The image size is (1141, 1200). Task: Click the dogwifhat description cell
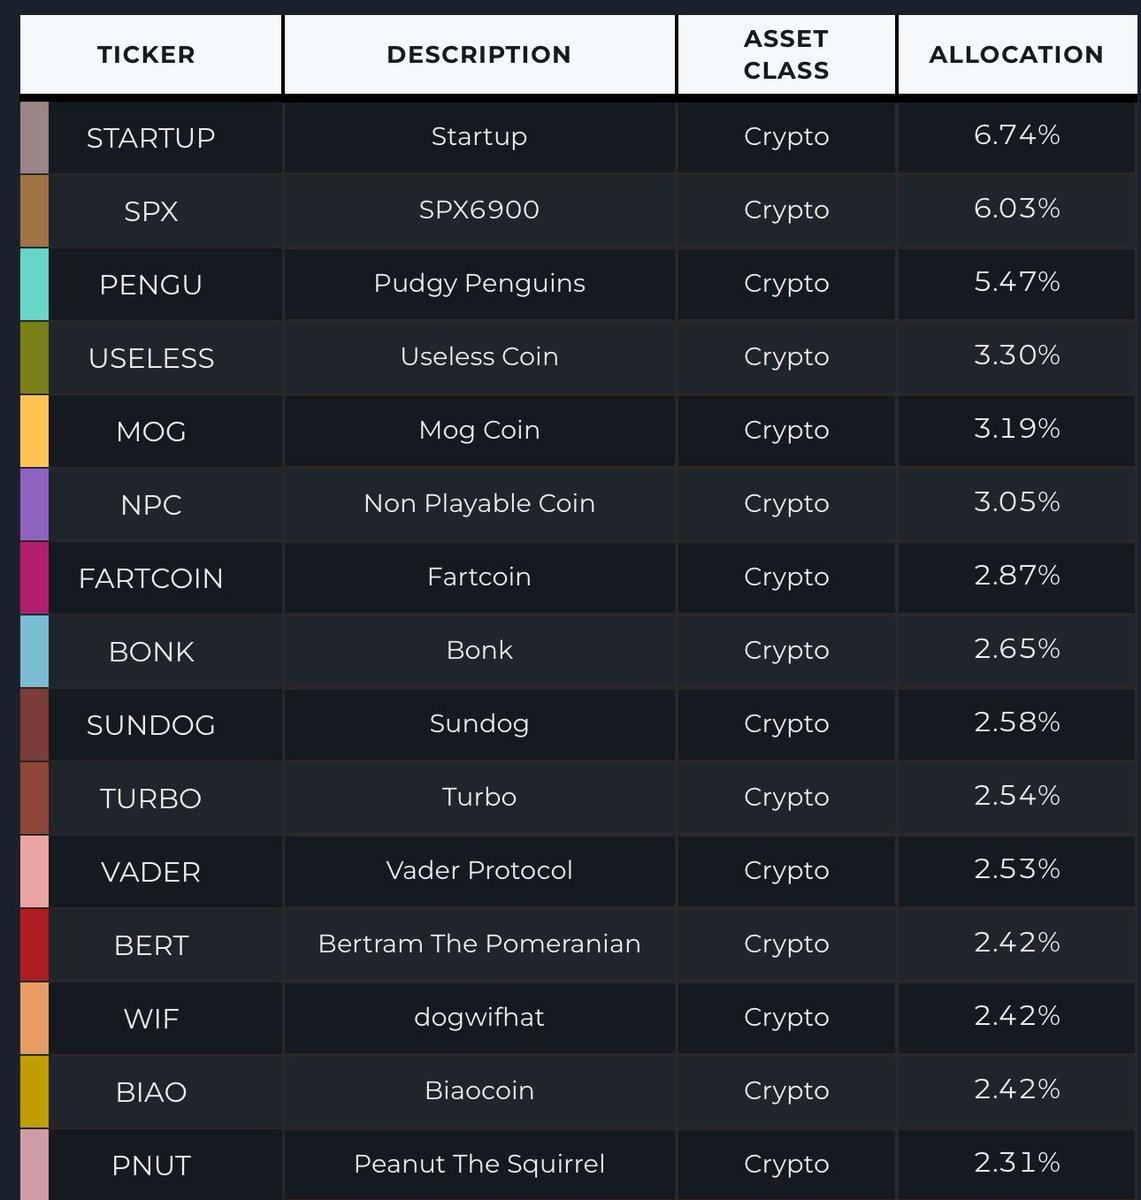[479, 1018]
